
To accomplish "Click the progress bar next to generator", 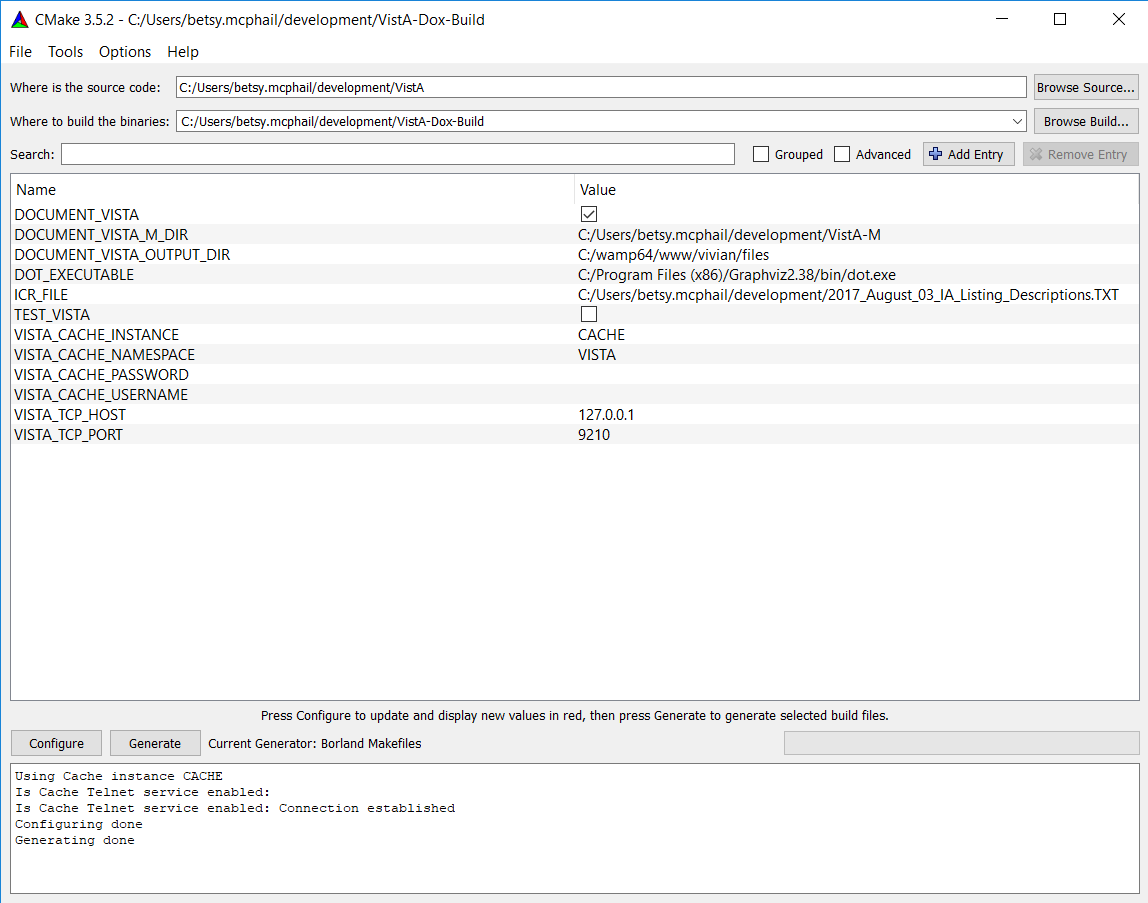I will pos(961,743).
